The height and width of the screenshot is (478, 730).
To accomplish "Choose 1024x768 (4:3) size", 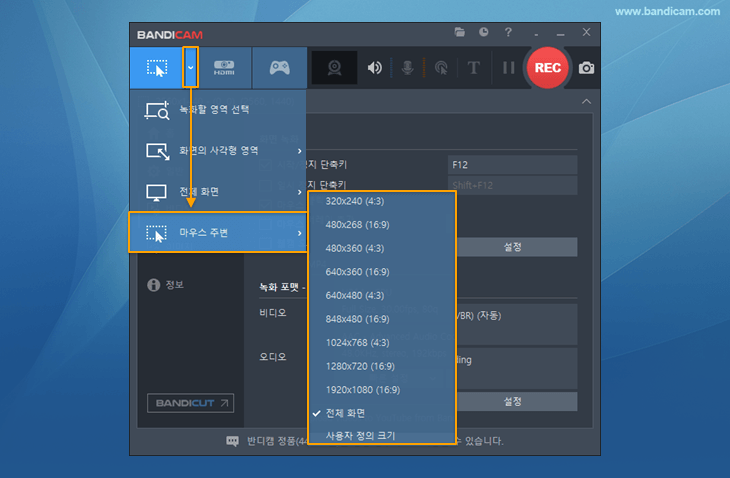I will (382, 343).
